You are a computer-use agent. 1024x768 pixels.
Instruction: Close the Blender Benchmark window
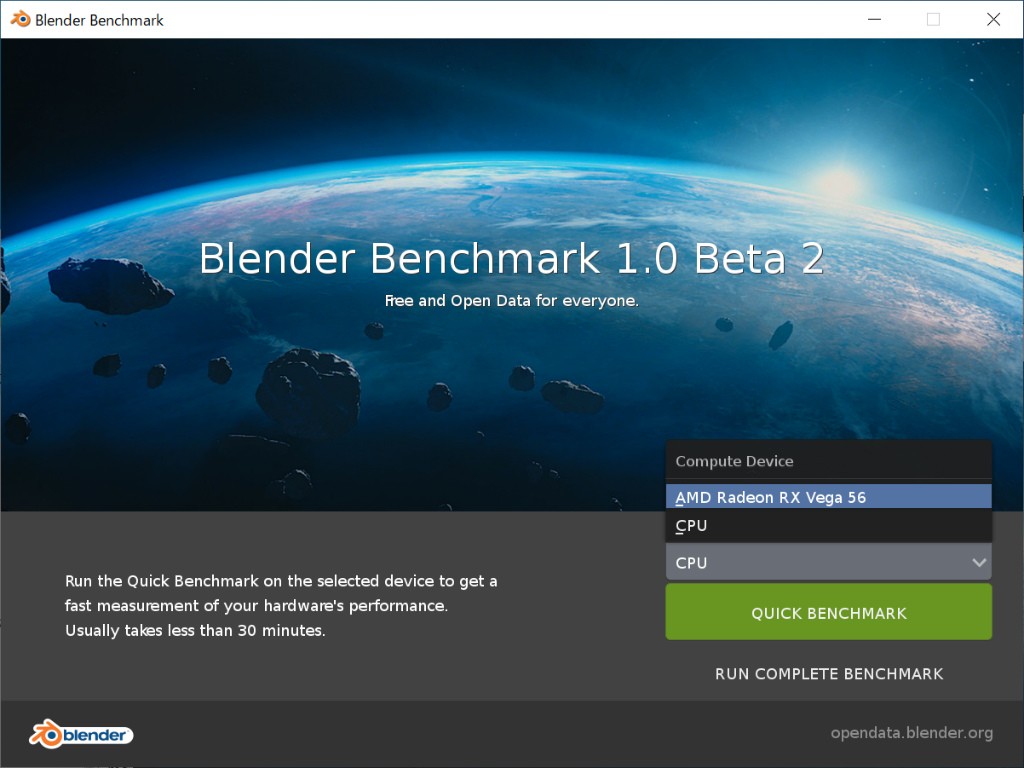pyautogui.click(x=993, y=19)
